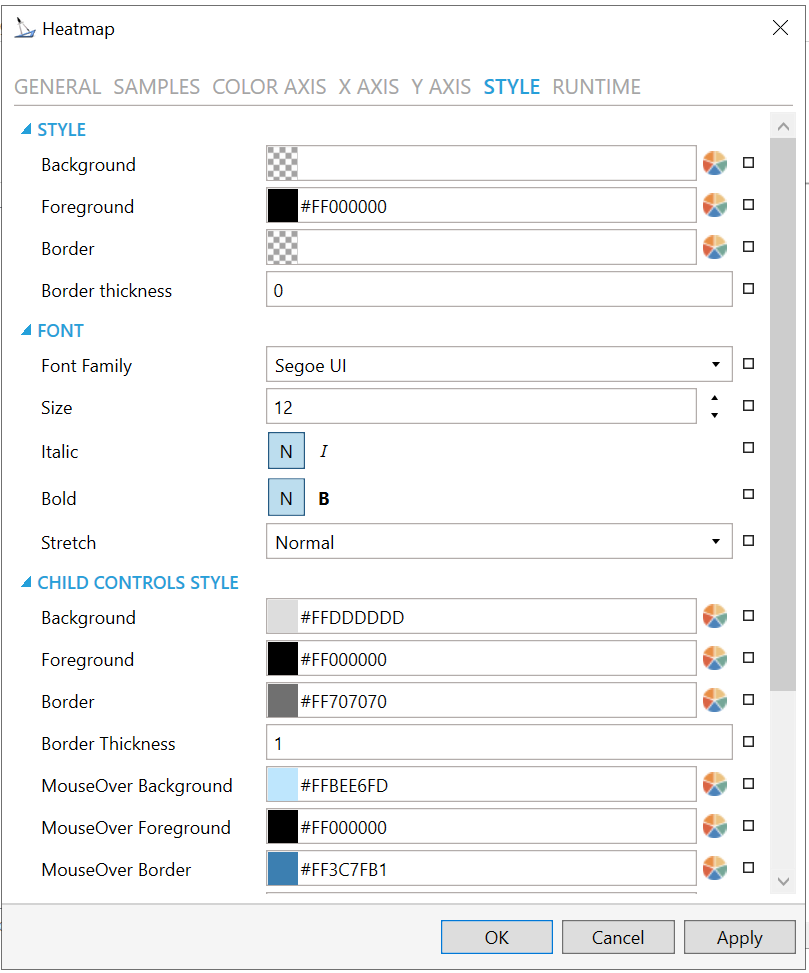Collapse the STYLE section
Screen dimensions: 809x973
click(x=26, y=129)
